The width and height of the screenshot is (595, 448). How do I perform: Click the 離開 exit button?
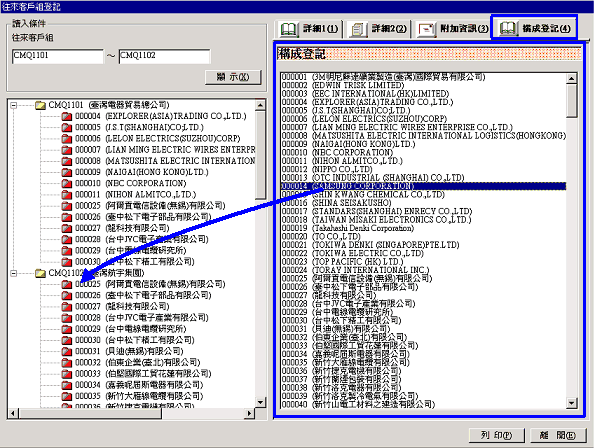point(558,435)
